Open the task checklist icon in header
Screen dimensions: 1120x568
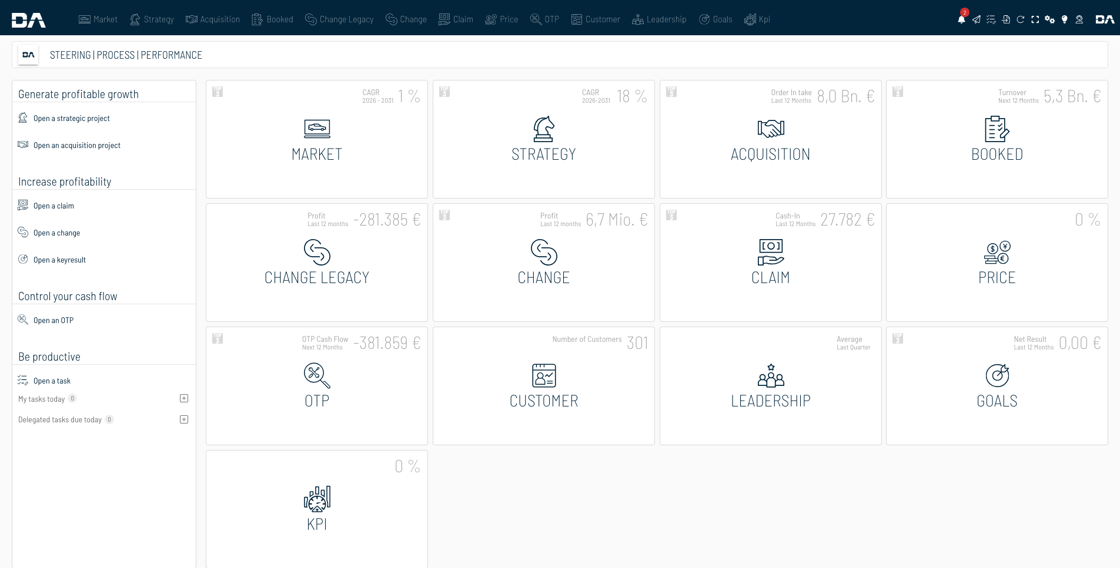tap(991, 19)
